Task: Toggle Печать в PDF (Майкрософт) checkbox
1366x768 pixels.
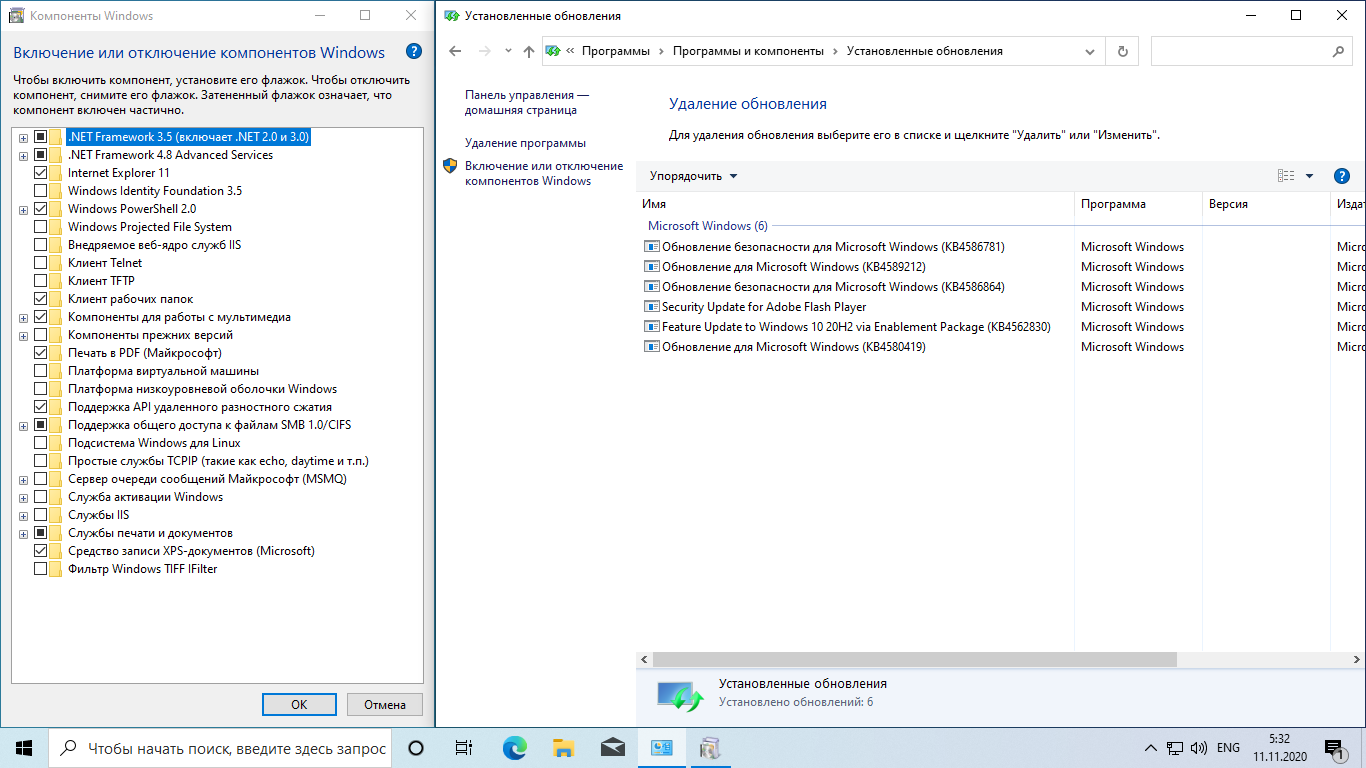Action: pos(40,353)
